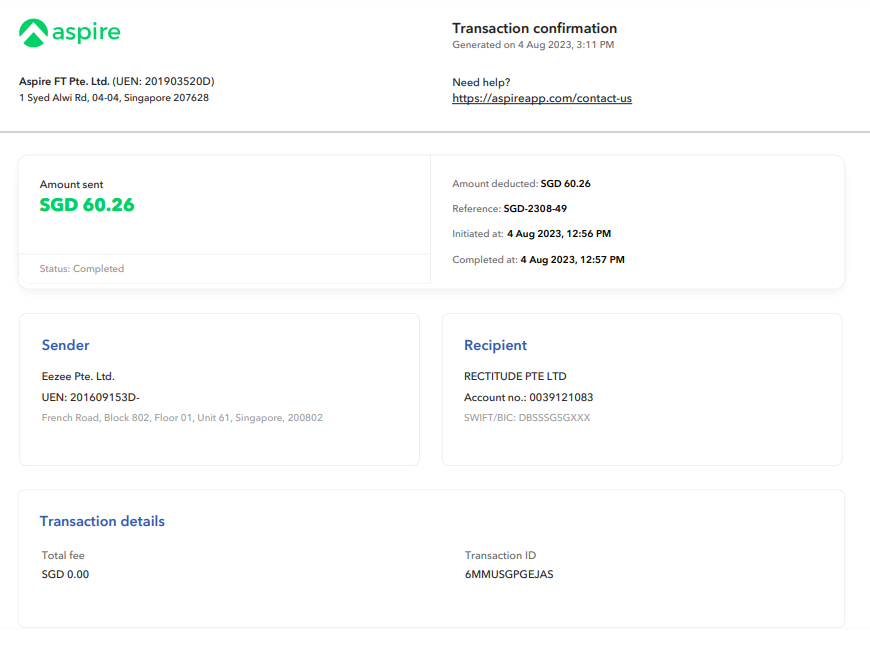Image resolution: width=870 pixels, height=653 pixels.
Task: Click the 'Amount sent' label
Action: (71, 185)
